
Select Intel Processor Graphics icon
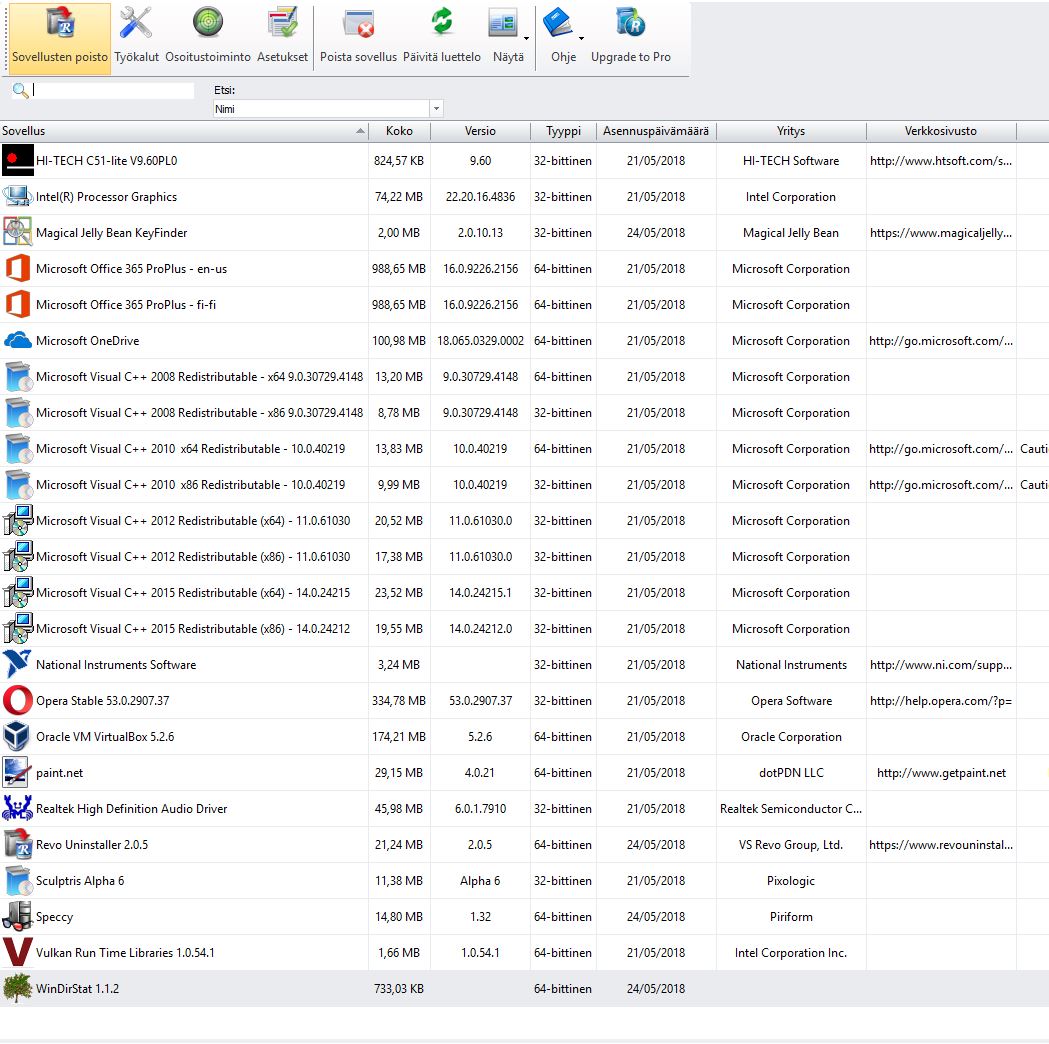[17, 197]
